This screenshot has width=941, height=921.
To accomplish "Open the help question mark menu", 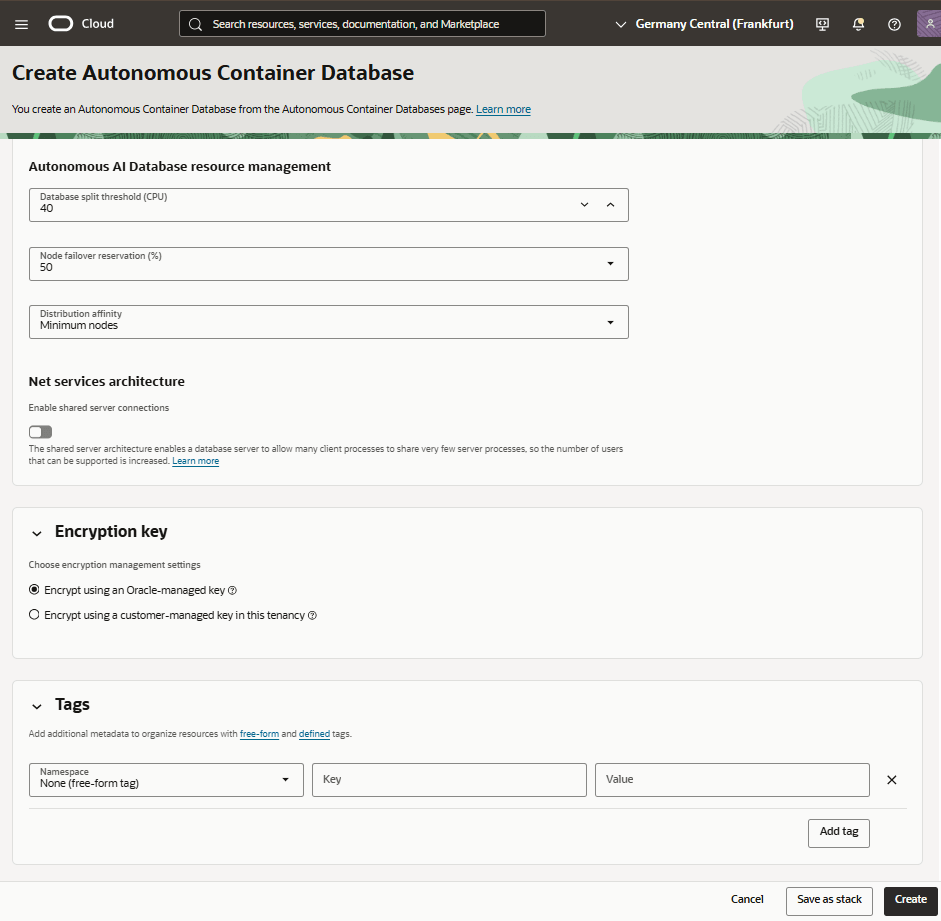I will coord(893,23).
